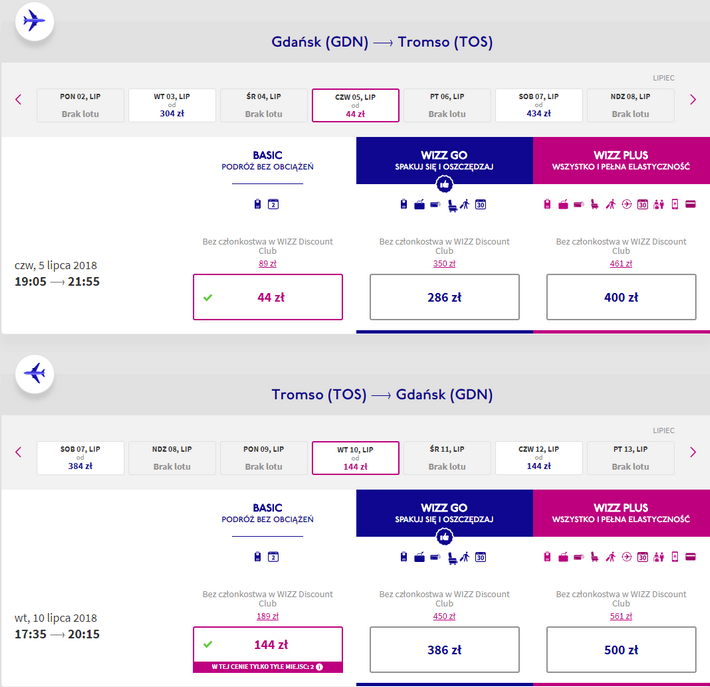
Task: Open the 450 zł return Discount Club link
Action: (444, 616)
